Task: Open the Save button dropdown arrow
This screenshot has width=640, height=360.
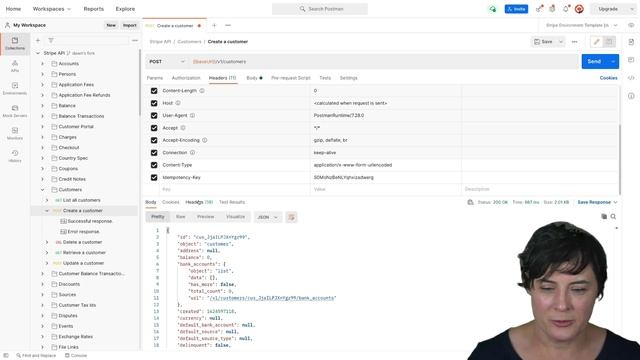Action: pos(561,42)
